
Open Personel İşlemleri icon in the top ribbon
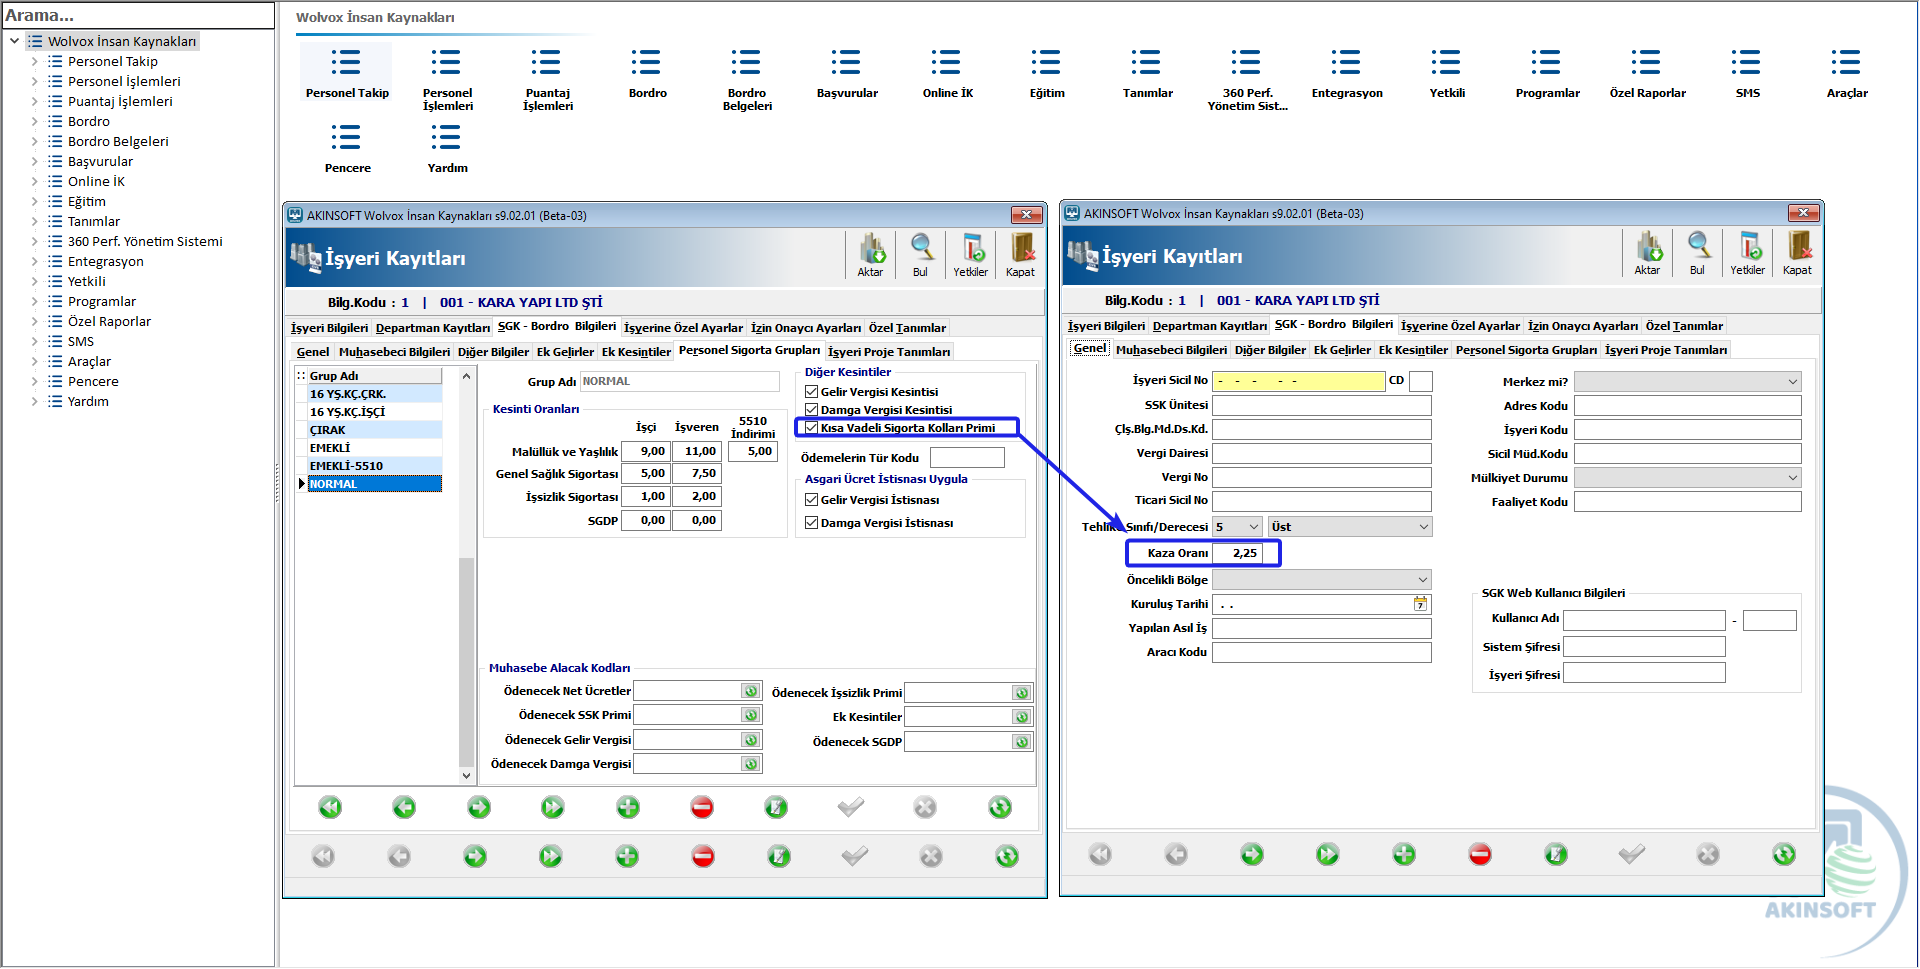447,78
